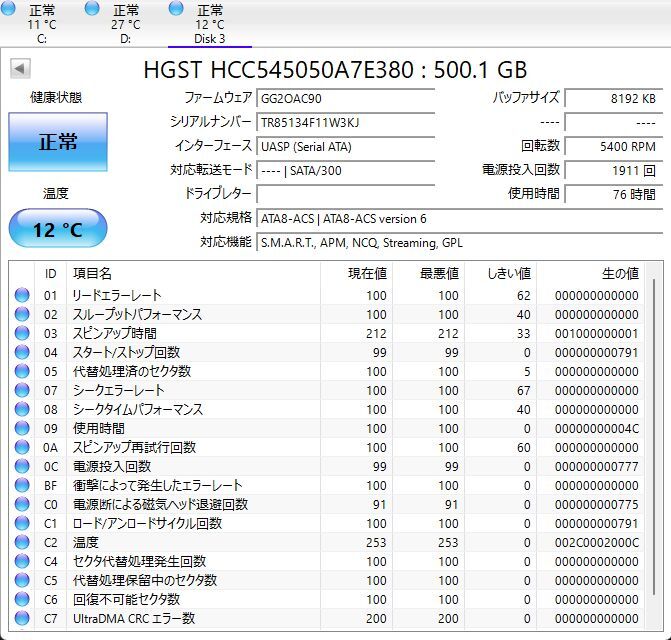
Task: Click the 12 °C temperature button
Action: coord(58,228)
